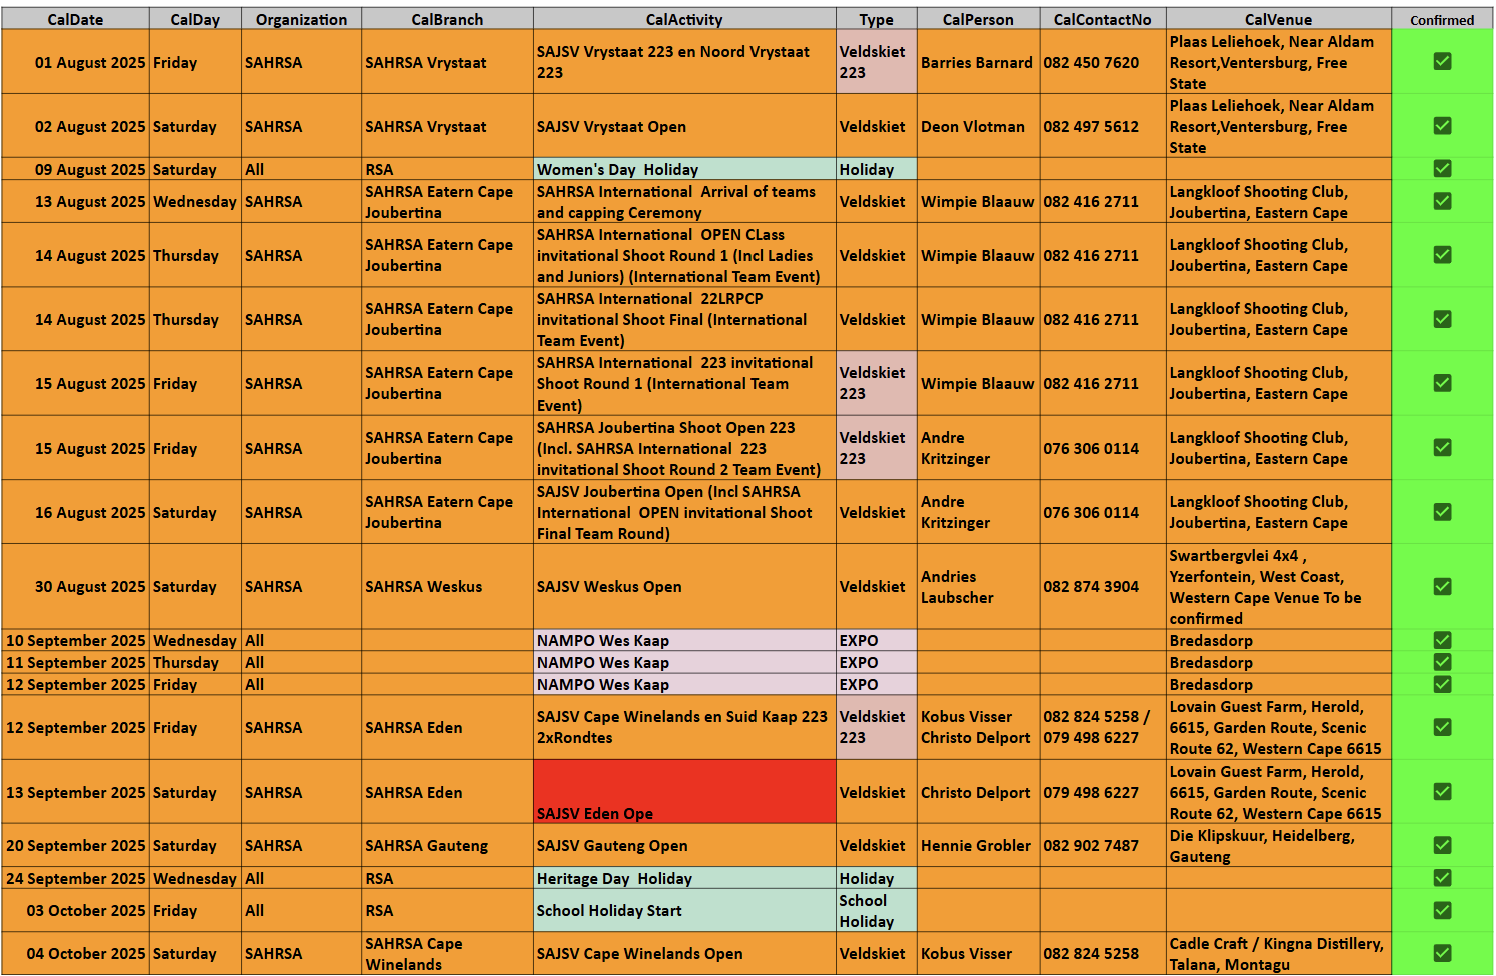Viewport: 1496px width, 976px height.
Task: Click the '16 August 2025' date cell
Action: click(75, 512)
